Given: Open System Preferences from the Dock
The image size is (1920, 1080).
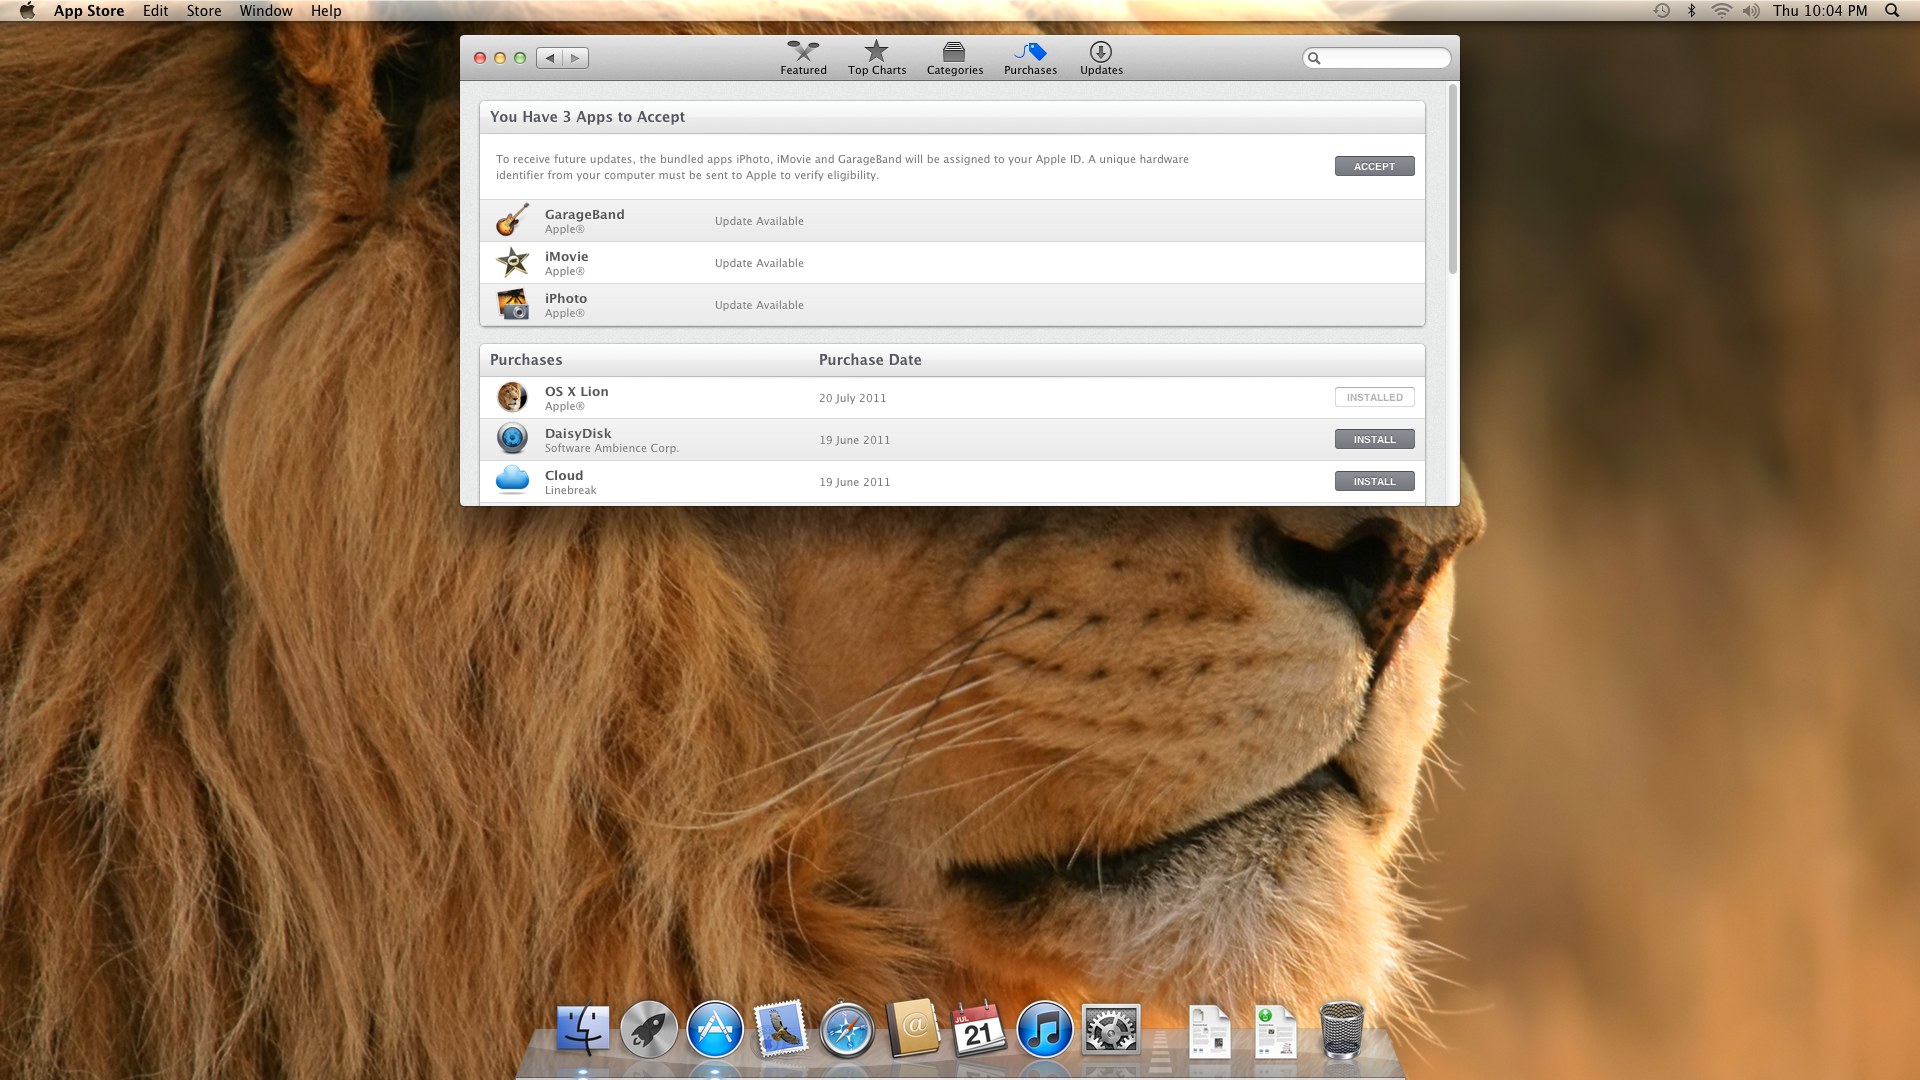Looking at the screenshot, I should (1110, 1030).
